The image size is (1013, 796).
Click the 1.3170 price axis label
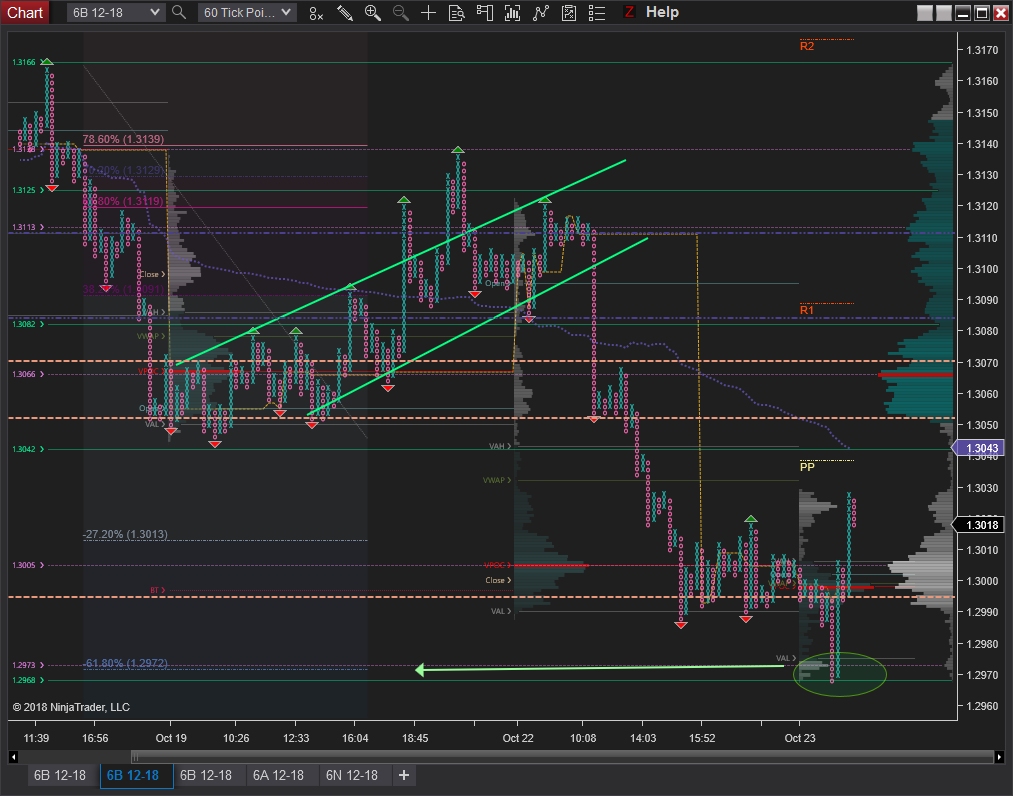pos(982,50)
